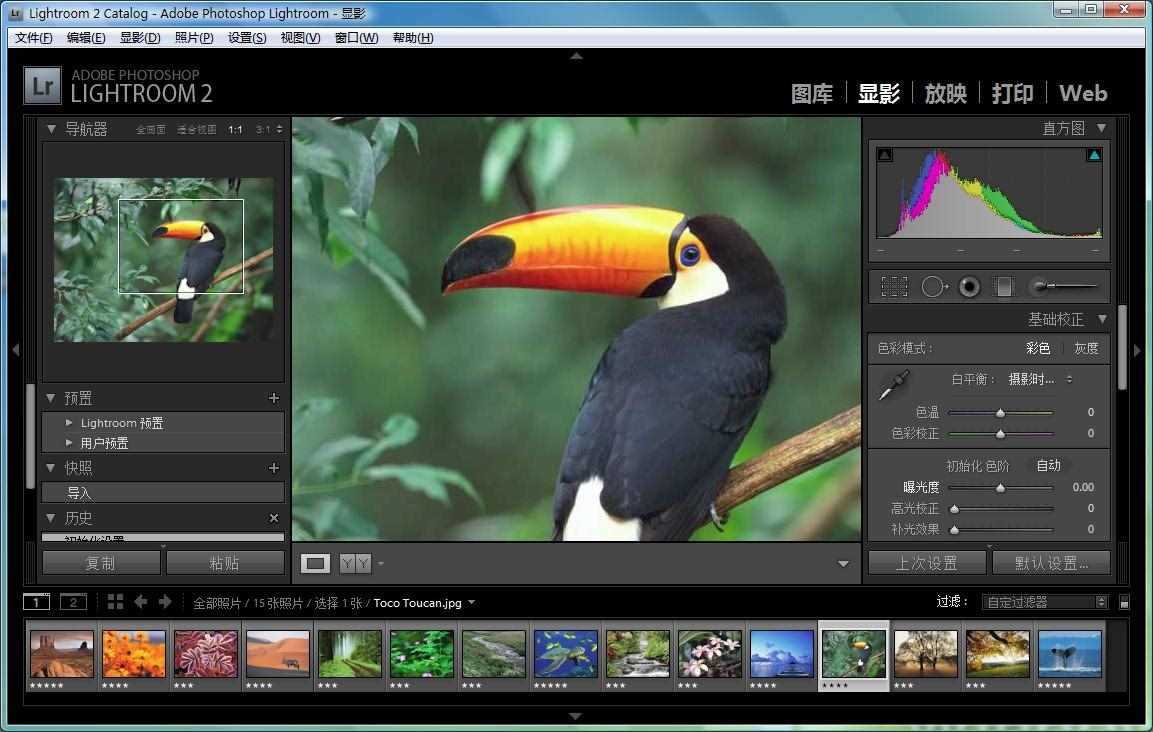Click the Before/After view icon in toolbar
This screenshot has width=1153, height=732.
coord(355,563)
